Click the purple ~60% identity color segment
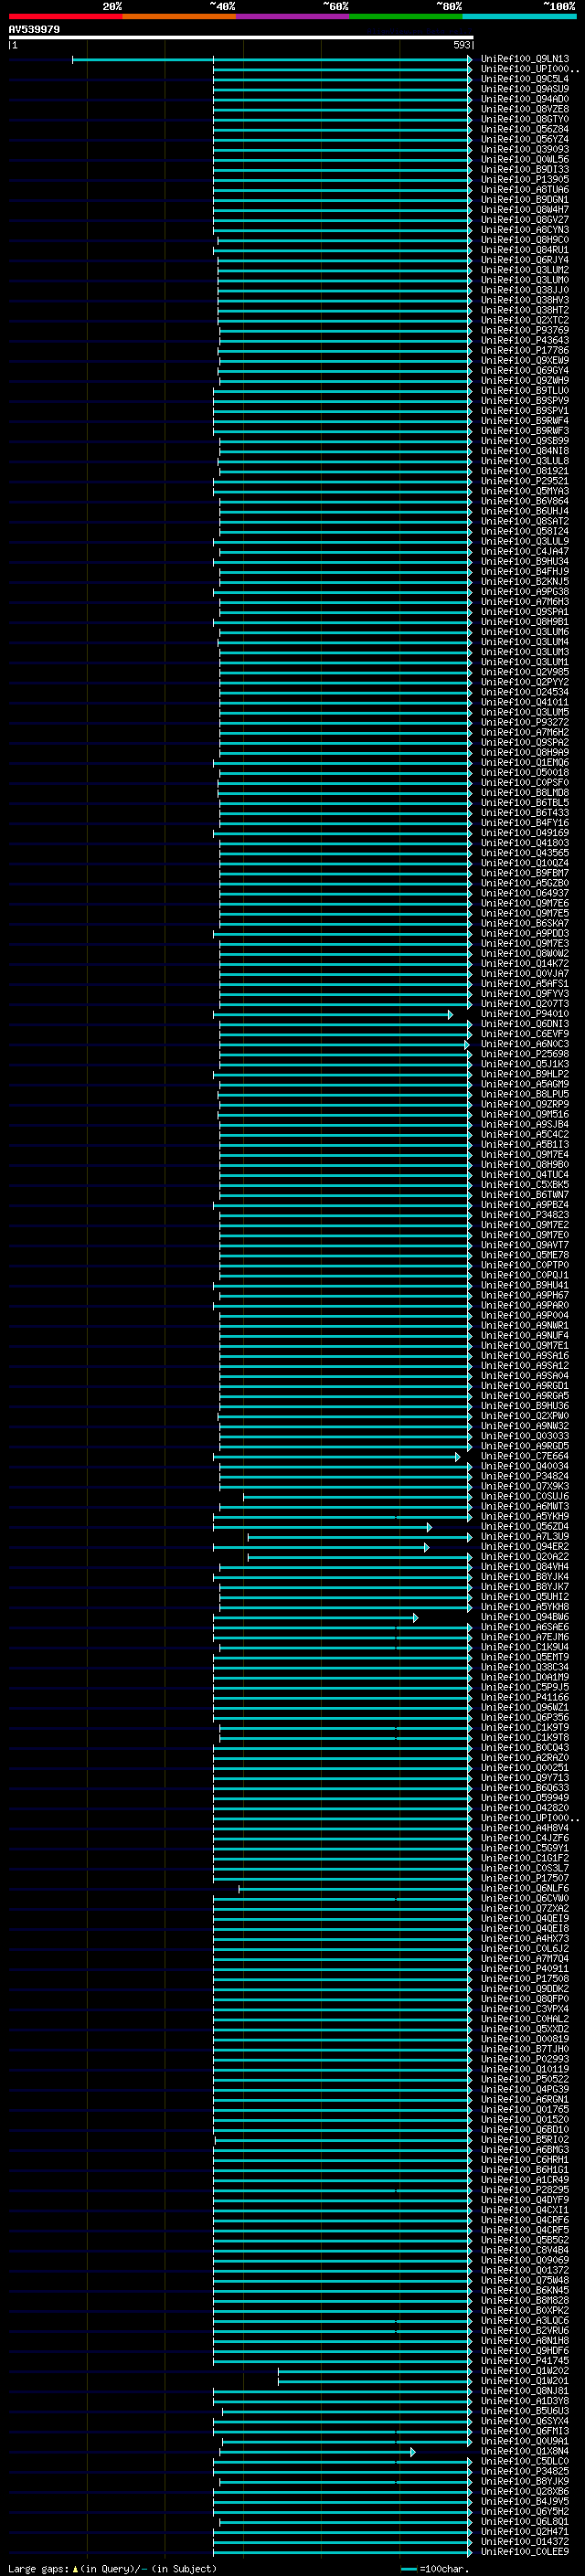The image size is (585, 2576). coord(293,16)
